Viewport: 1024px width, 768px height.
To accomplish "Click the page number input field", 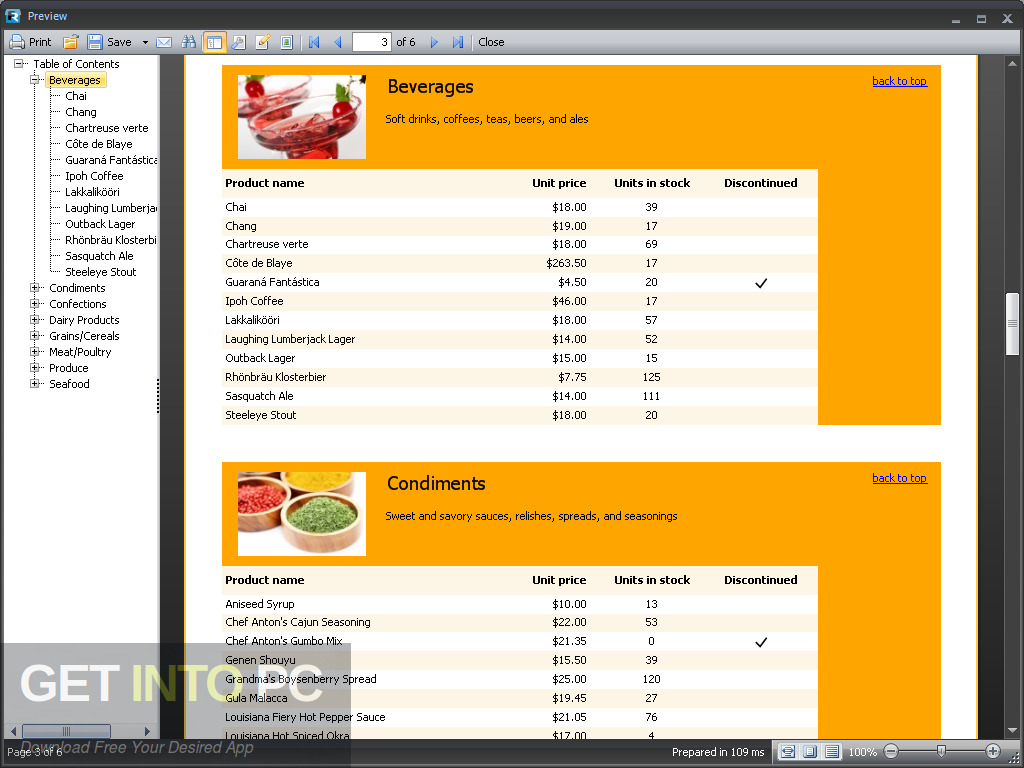I will (371, 42).
